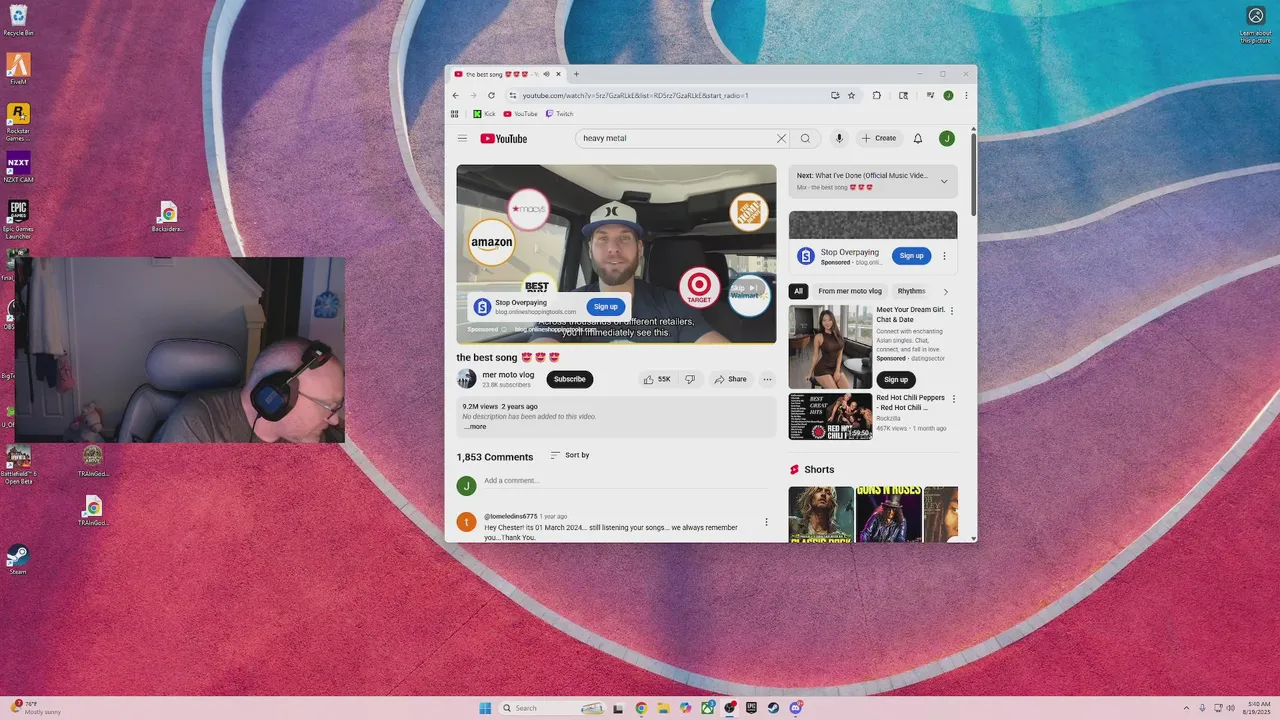Image resolution: width=1280 pixels, height=720 pixels.
Task: Open FiveM desktop shortcut
Action: 18,69
